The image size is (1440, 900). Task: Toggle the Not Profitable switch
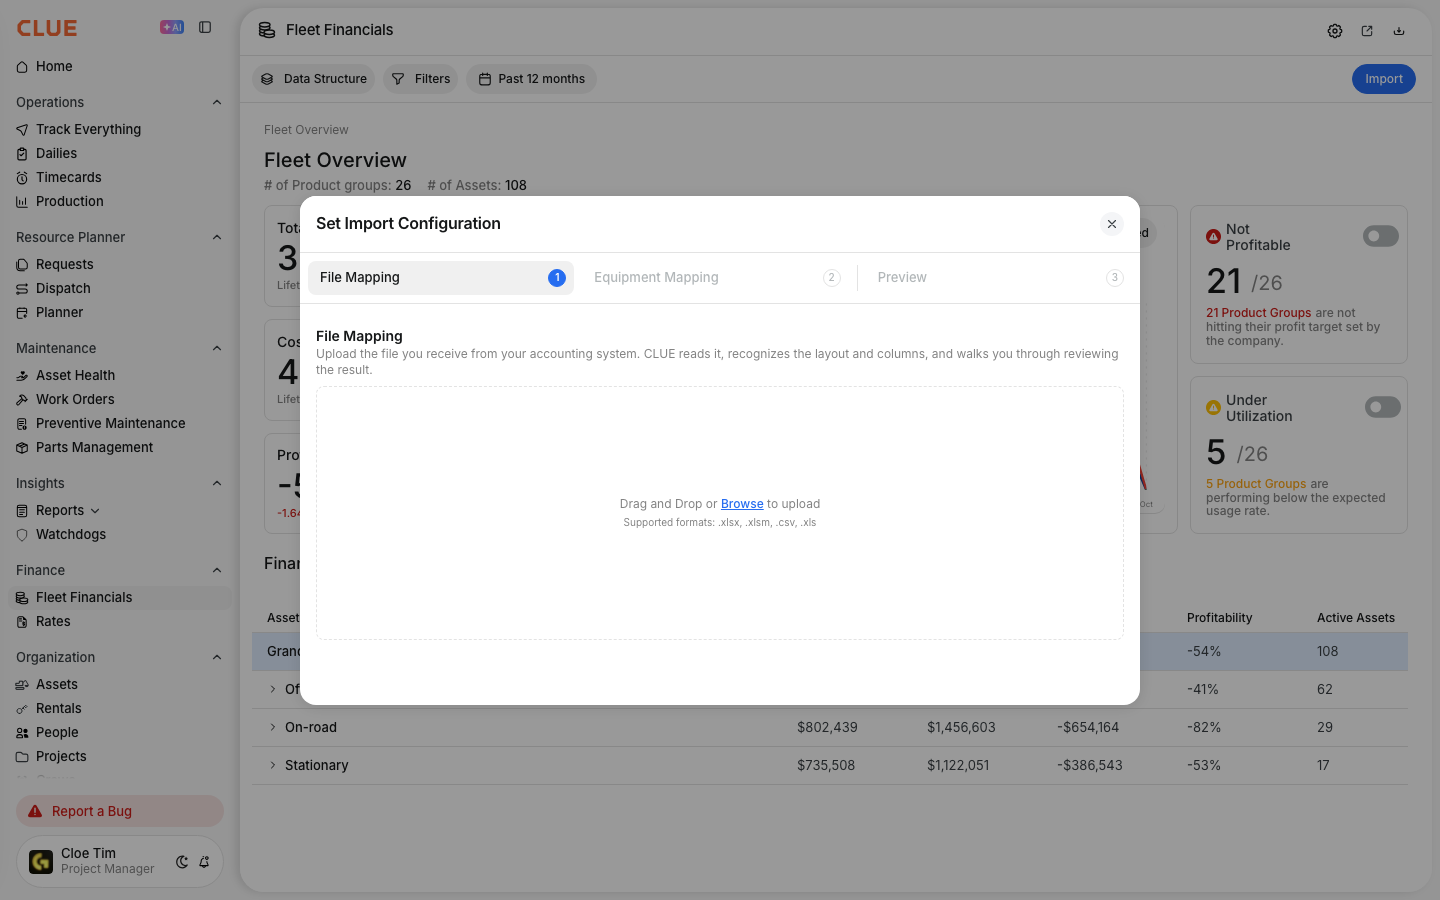(x=1381, y=236)
